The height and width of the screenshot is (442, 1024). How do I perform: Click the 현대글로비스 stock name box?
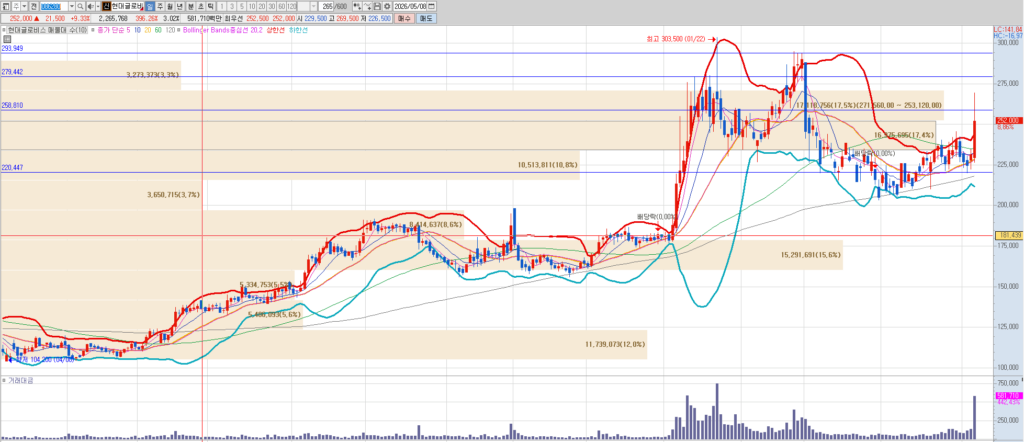[x=127, y=6]
